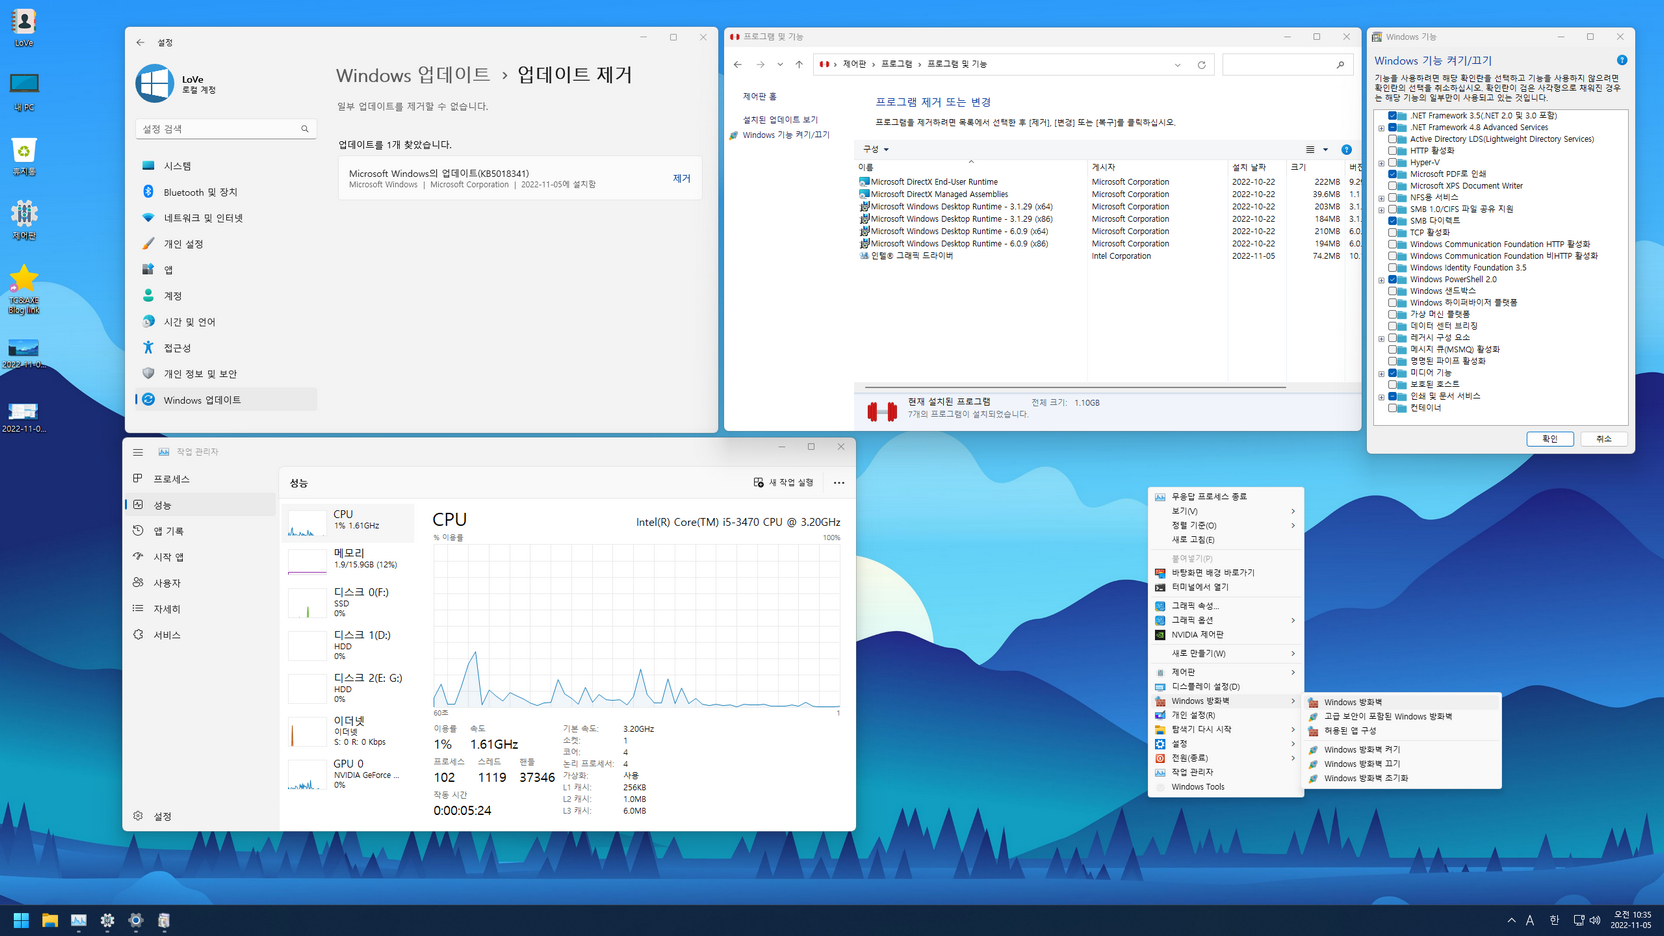Open the view options dropdown arrow in 프로그램 및 기능
Screen dimensions: 1664x936
pos(1326,150)
